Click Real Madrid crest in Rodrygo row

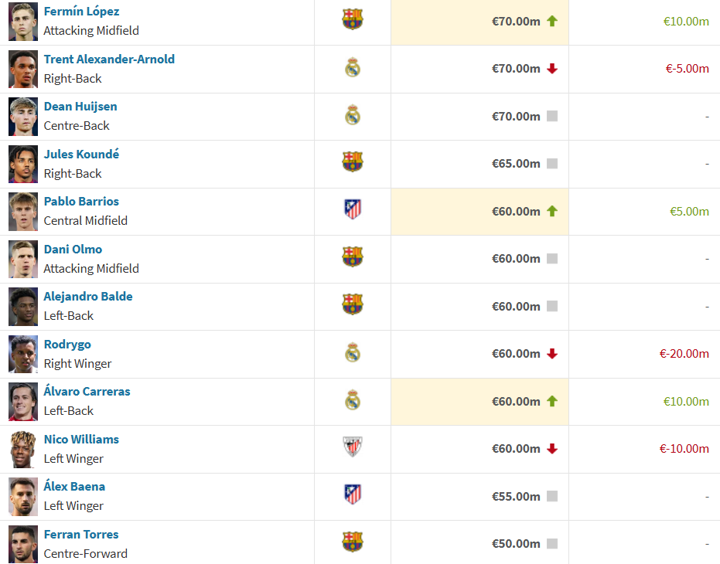coord(352,352)
